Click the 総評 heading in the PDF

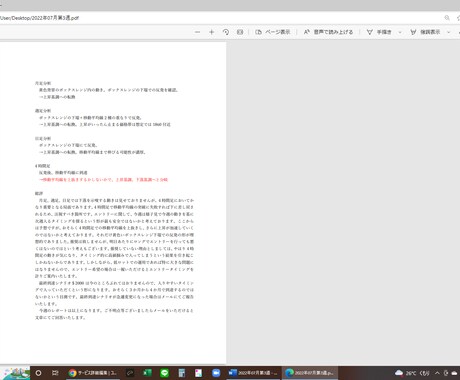[39, 193]
